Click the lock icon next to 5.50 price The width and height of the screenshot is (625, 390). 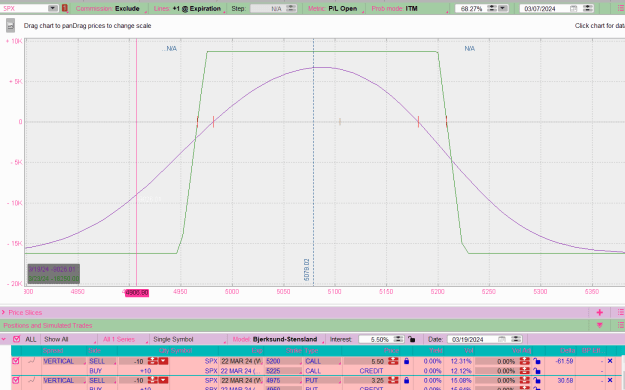406,361
